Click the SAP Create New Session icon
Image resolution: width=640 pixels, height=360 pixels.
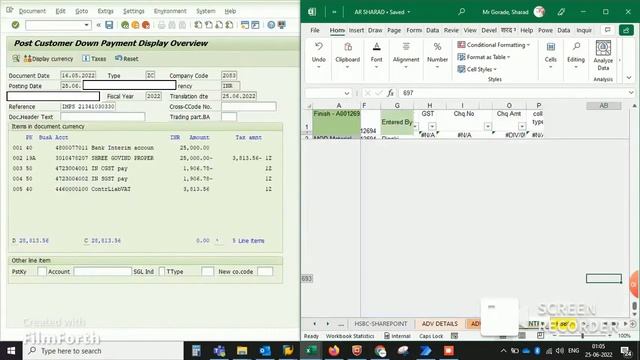coord(245,25)
